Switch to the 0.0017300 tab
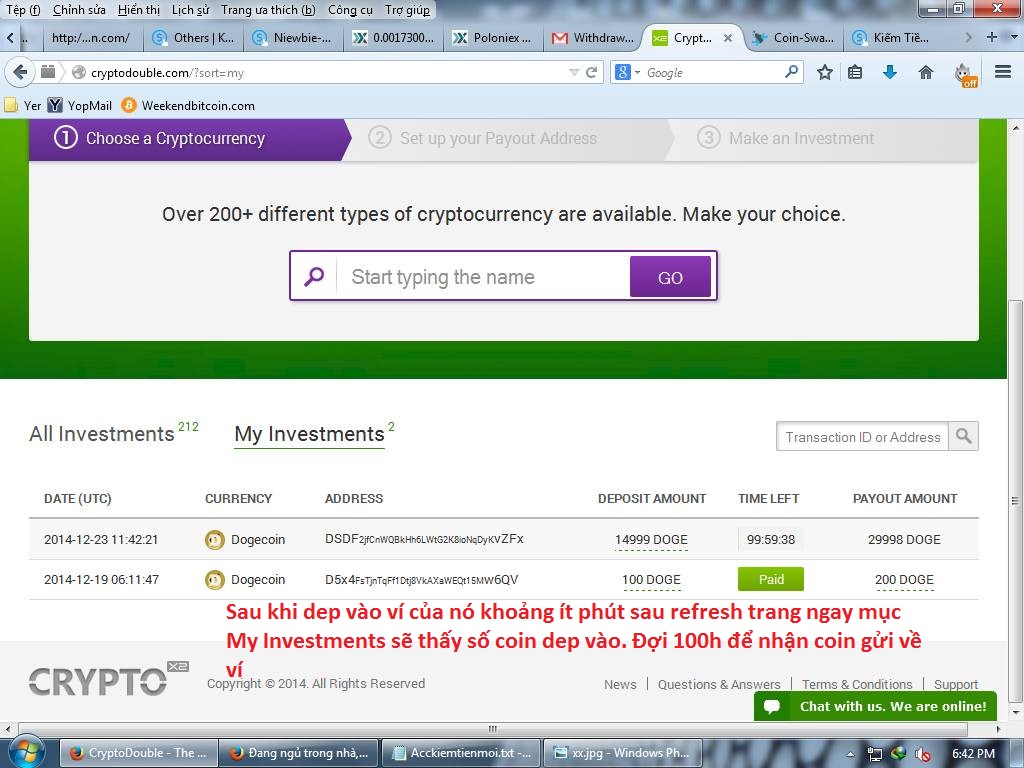 click(393, 38)
